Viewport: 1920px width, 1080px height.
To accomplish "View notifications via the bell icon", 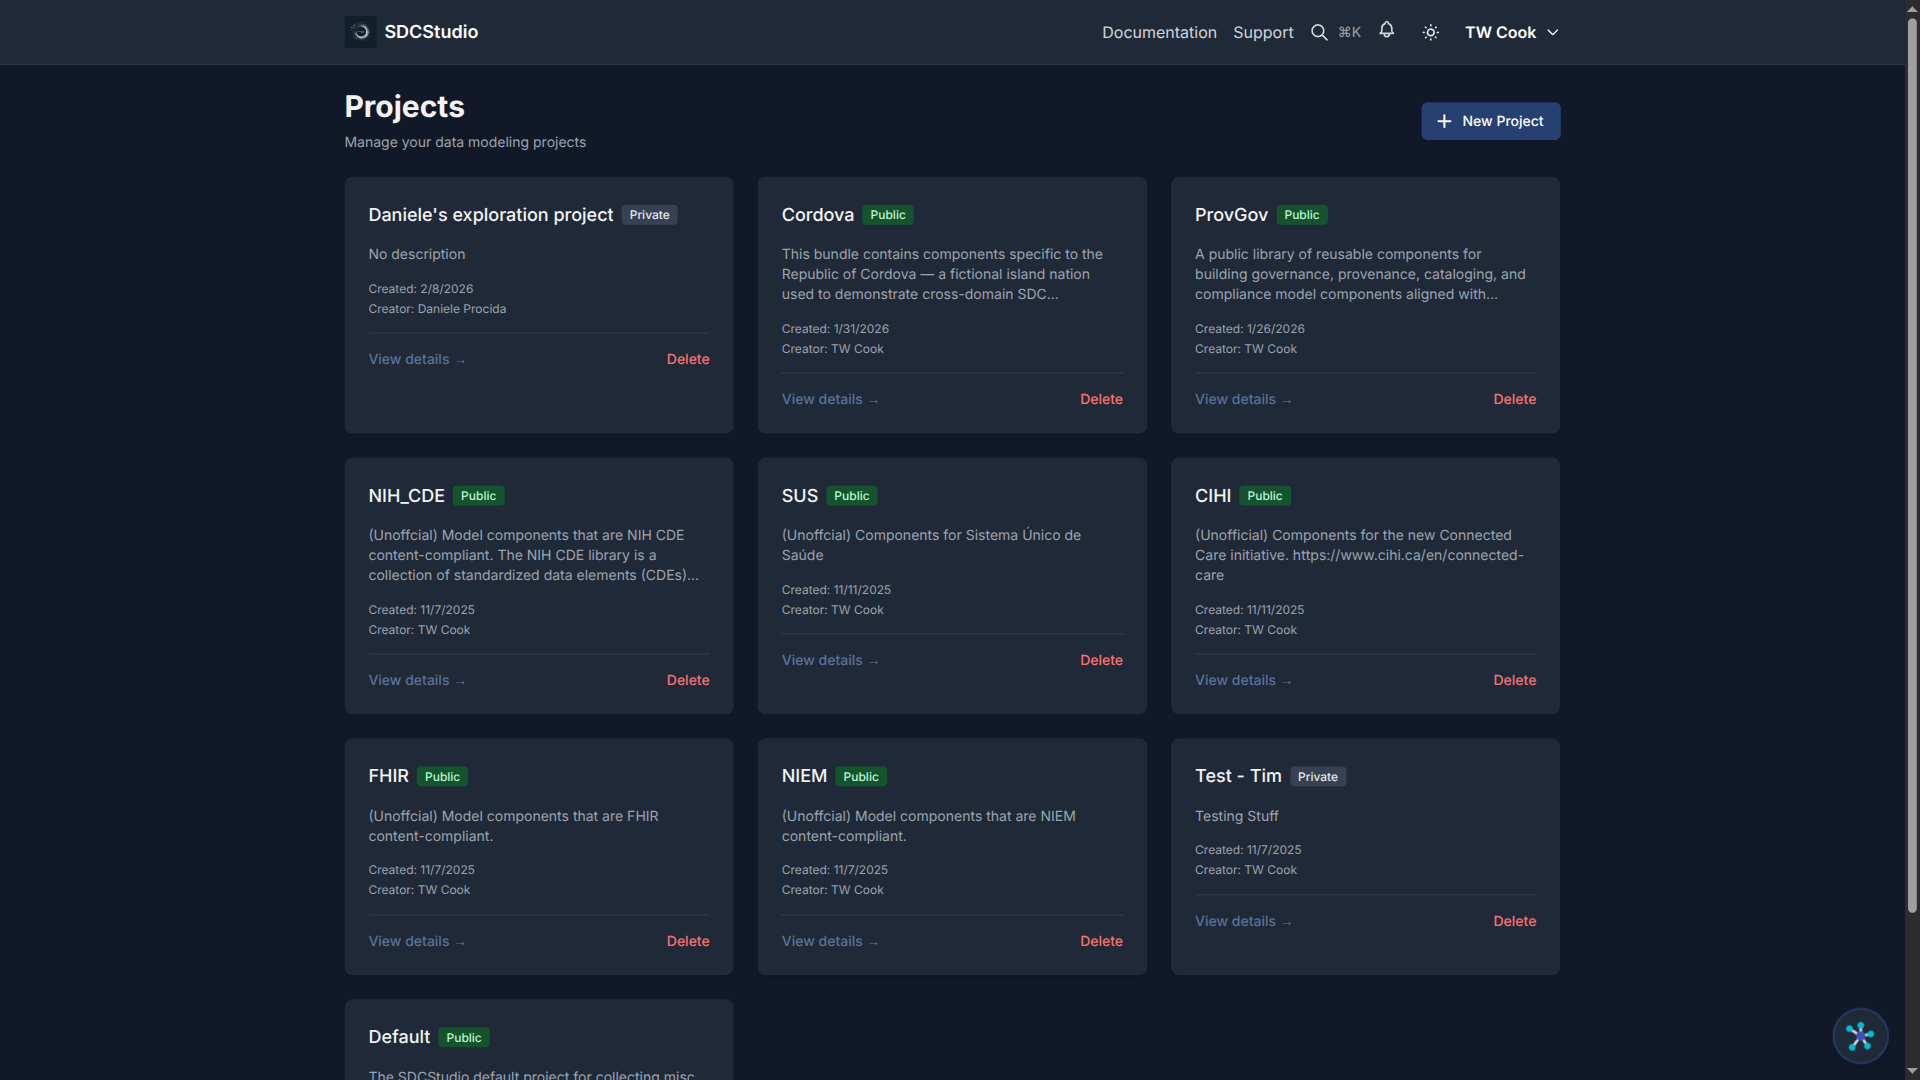I will 1387,31.
